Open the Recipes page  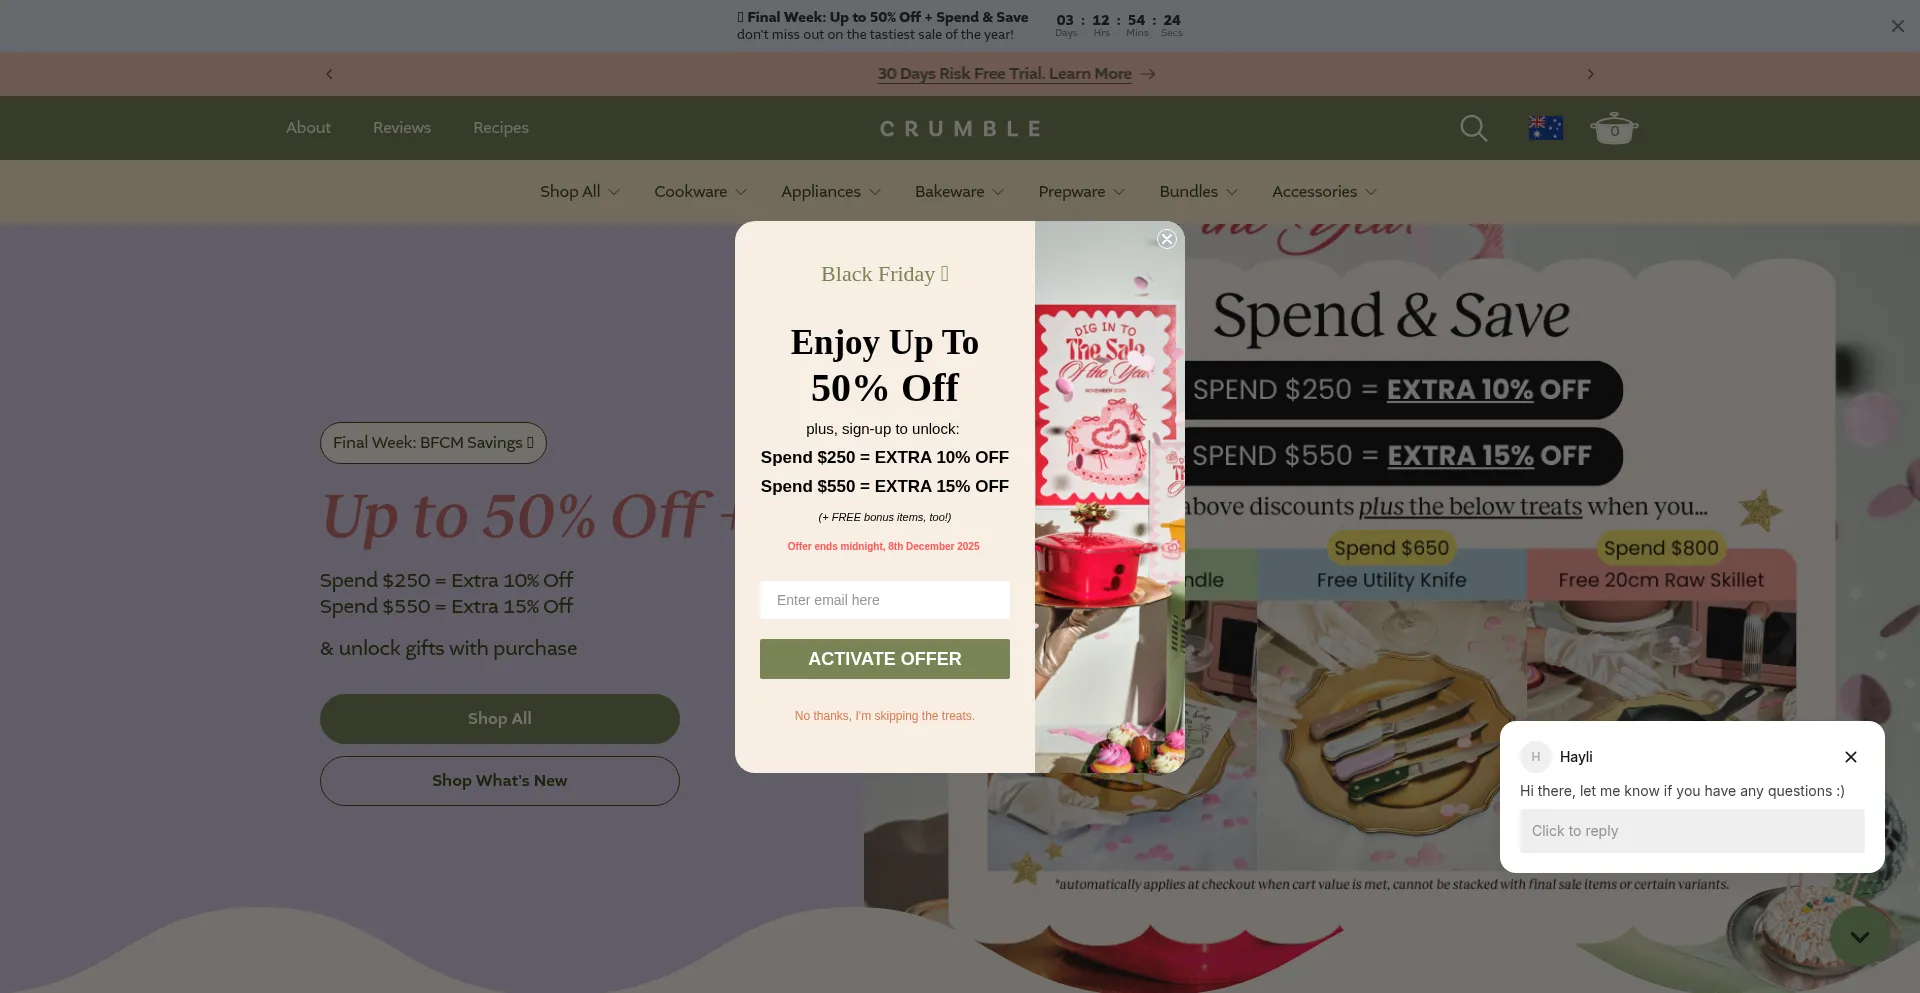[x=501, y=128]
